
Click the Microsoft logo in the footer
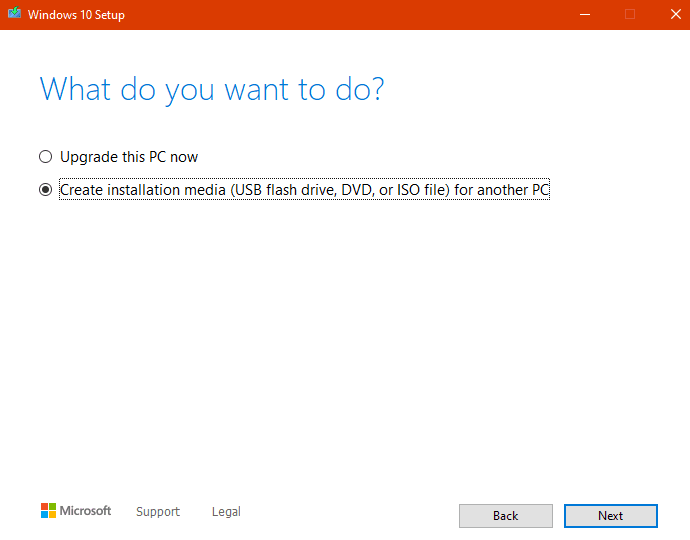pyautogui.click(x=76, y=511)
